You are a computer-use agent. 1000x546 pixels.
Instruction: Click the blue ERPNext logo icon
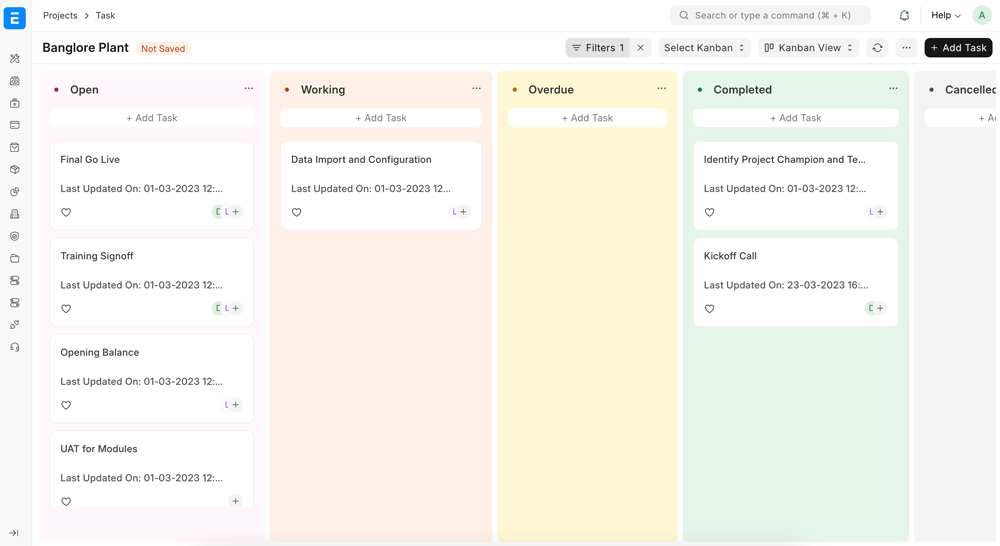(15, 18)
